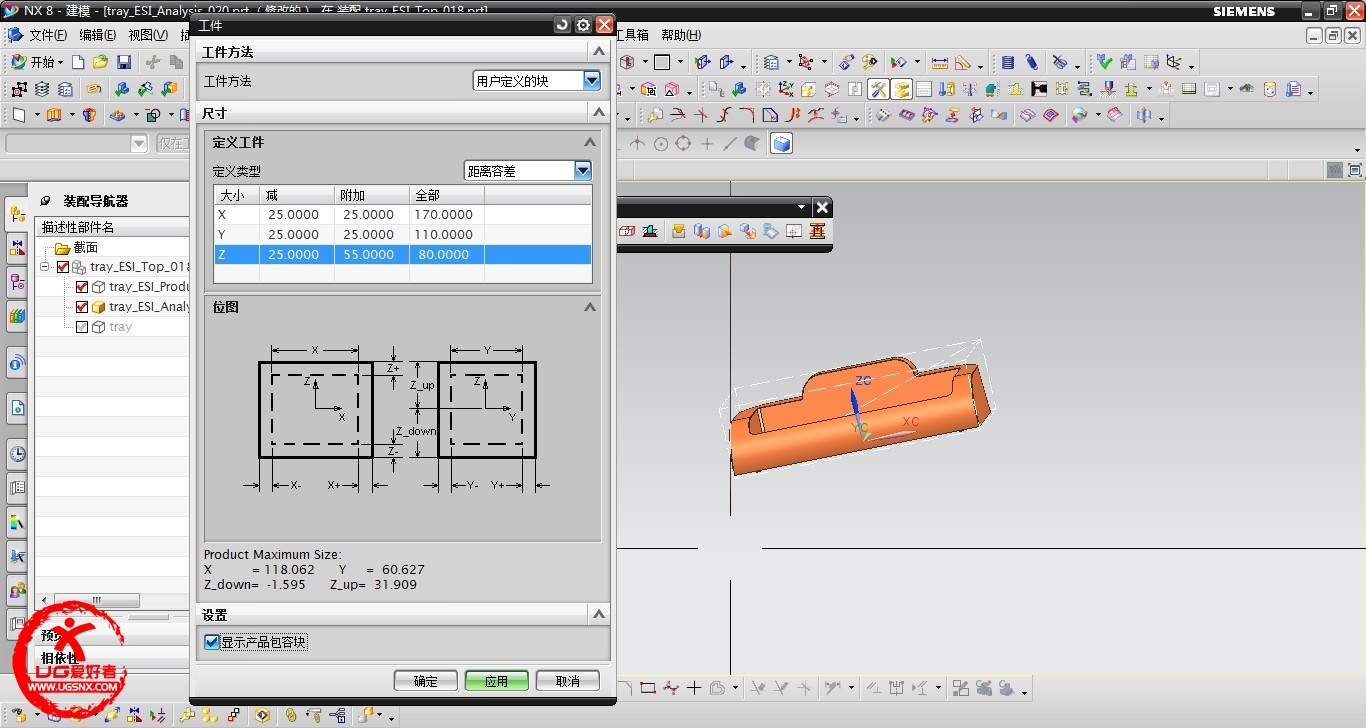This screenshot has height=728, width=1366.
Task: Click the dialog reset arrow icon
Action: (x=562, y=25)
